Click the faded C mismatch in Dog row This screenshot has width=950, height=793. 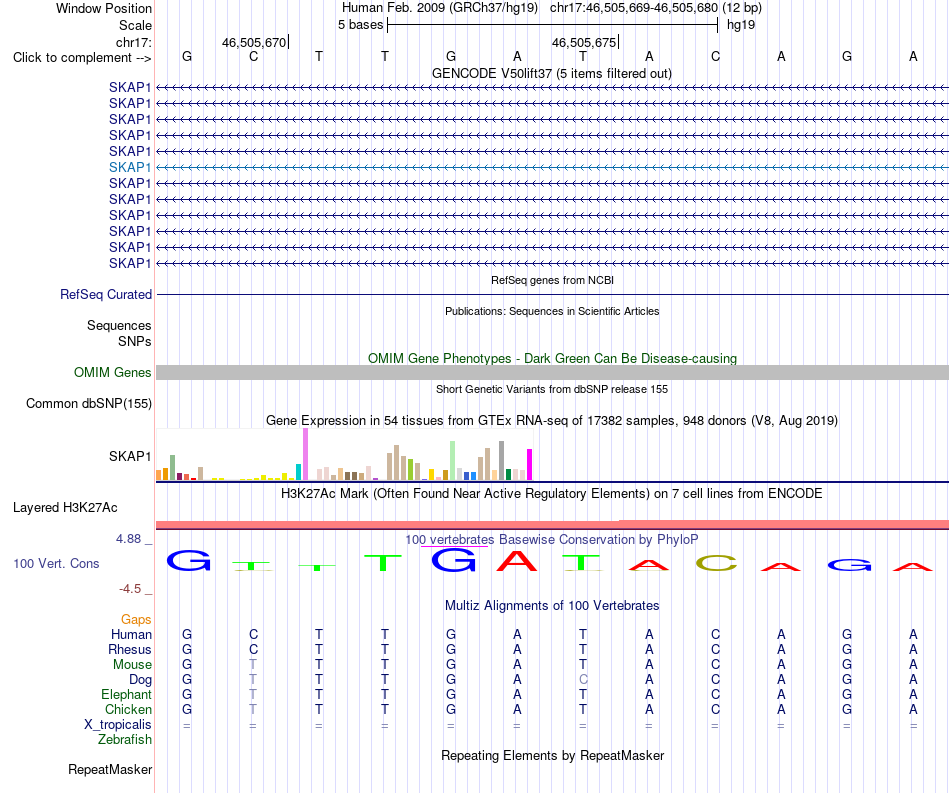583,680
